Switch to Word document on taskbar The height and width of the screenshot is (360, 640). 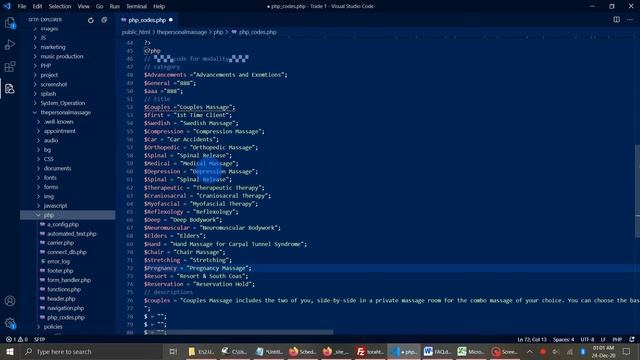(x=437, y=351)
